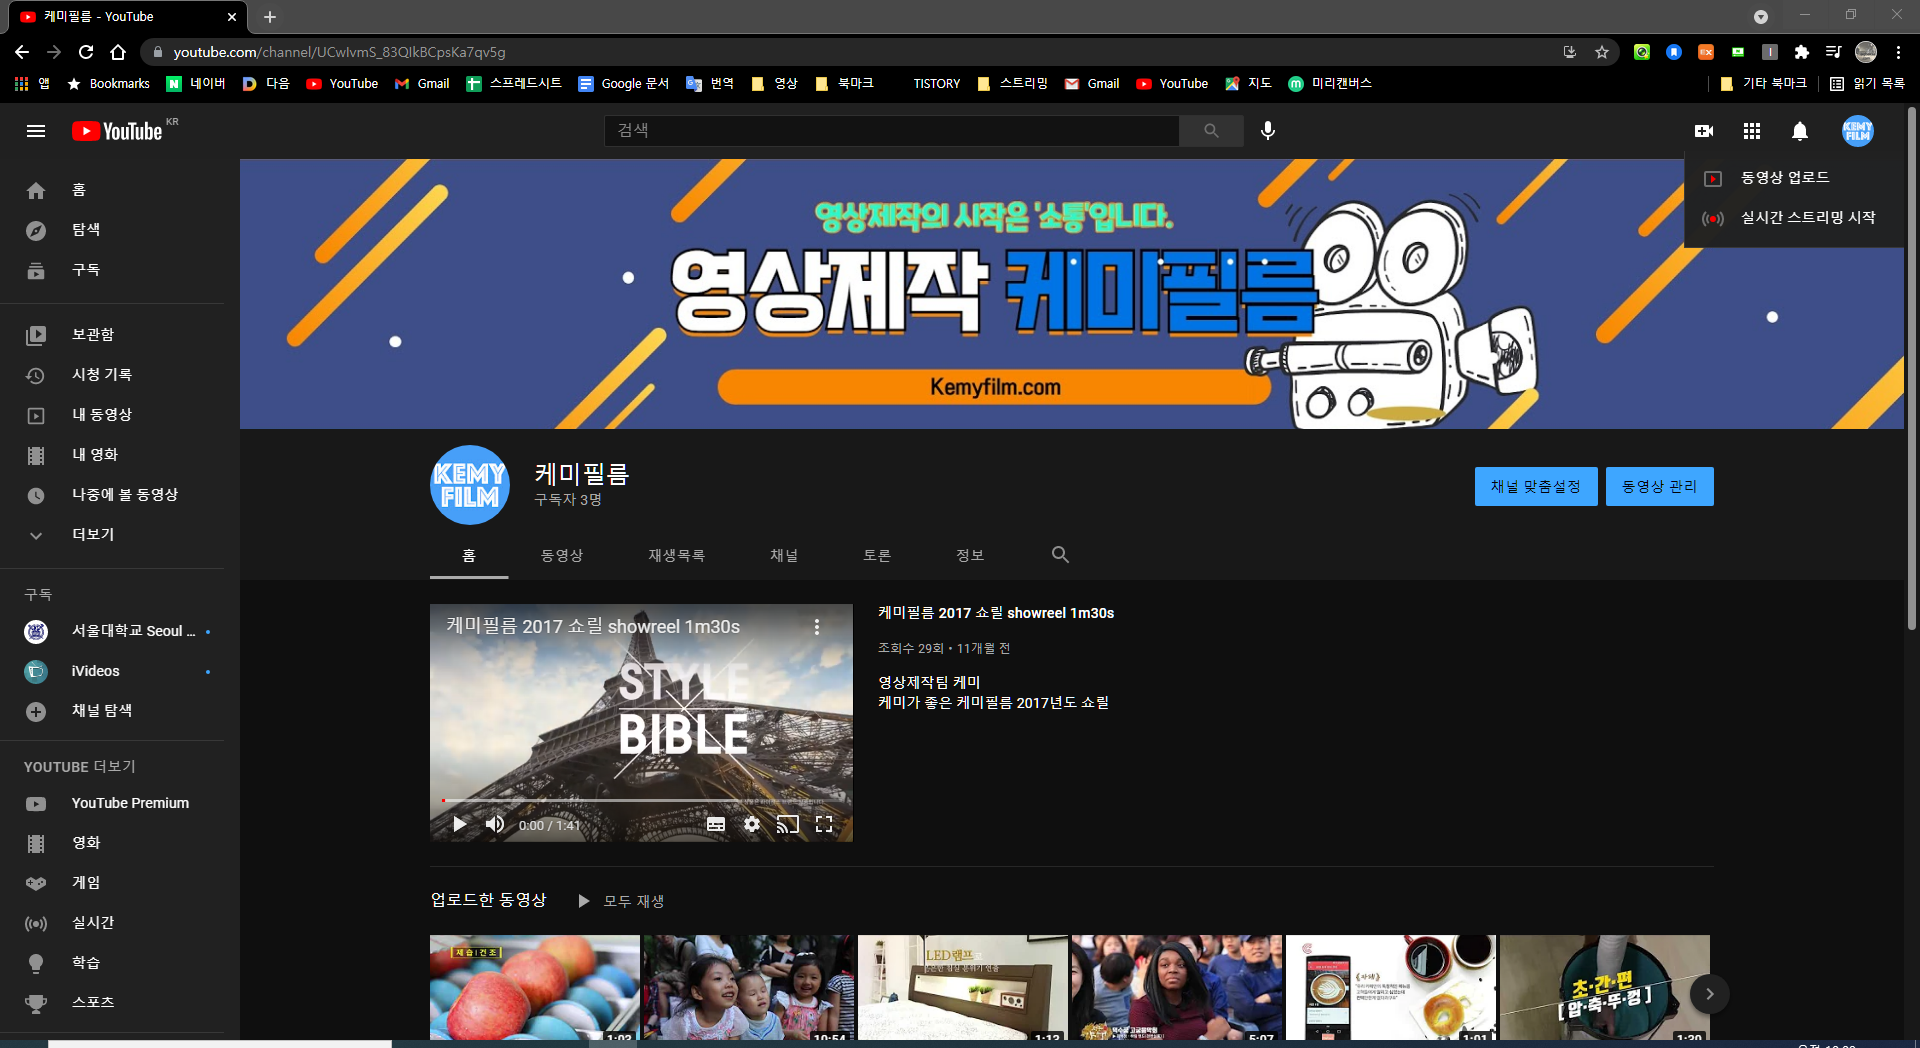Search within channel magnifier icon
The image size is (1920, 1048).
[x=1060, y=554]
